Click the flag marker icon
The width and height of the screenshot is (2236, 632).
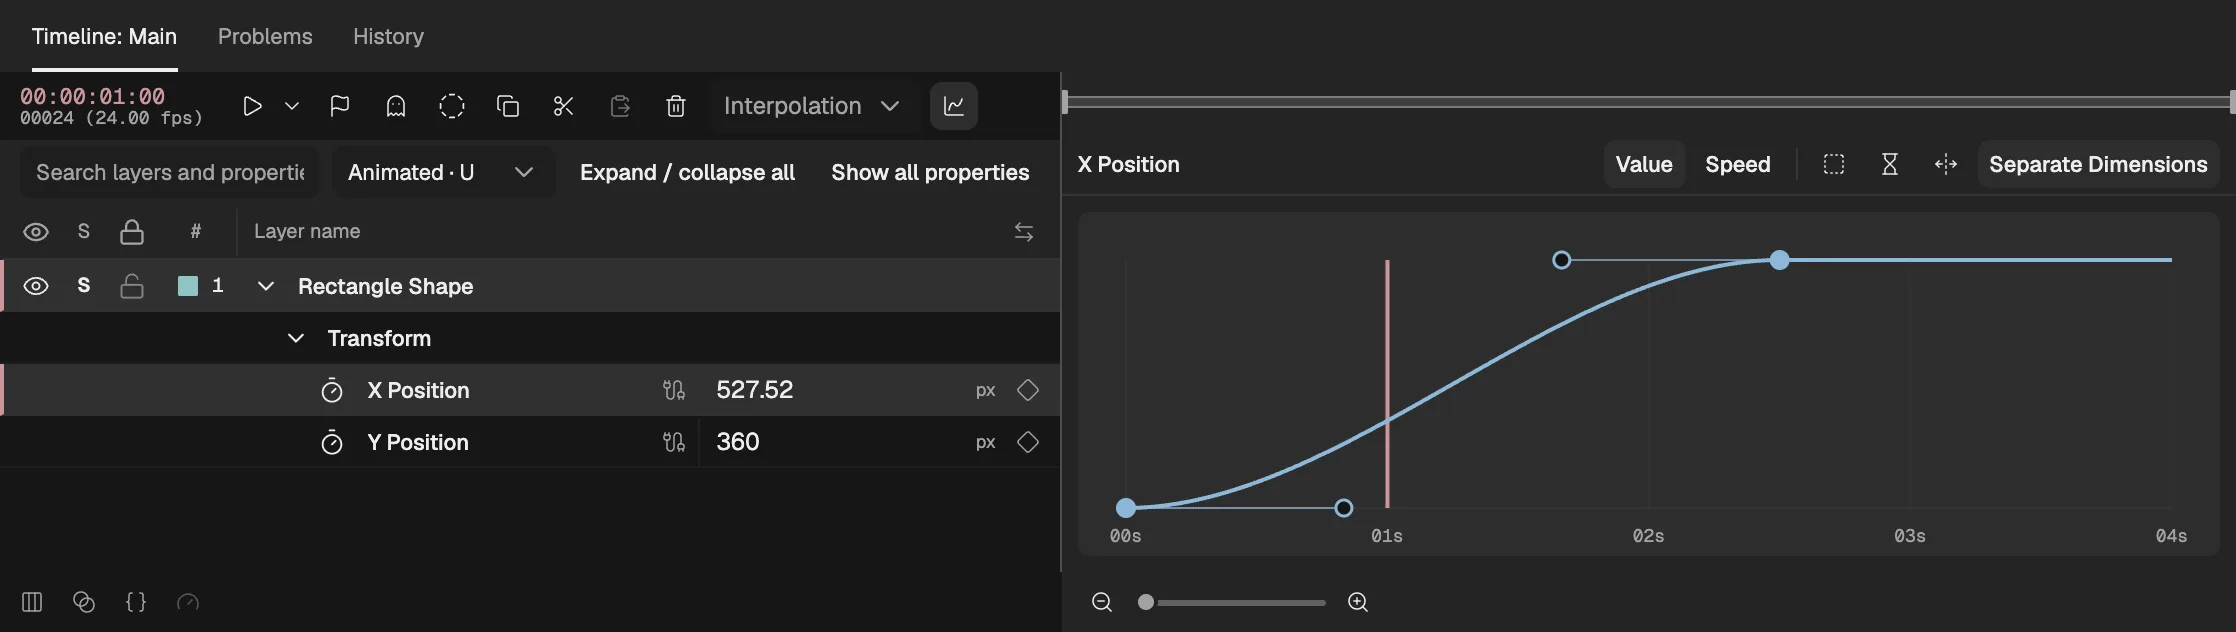[340, 106]
